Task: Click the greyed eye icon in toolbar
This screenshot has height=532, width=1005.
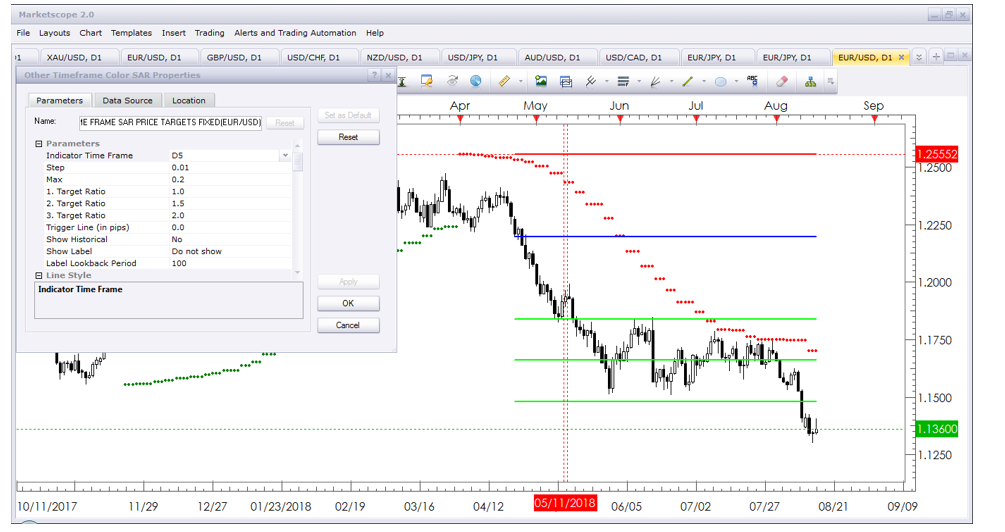Action: tap(453, 81)
